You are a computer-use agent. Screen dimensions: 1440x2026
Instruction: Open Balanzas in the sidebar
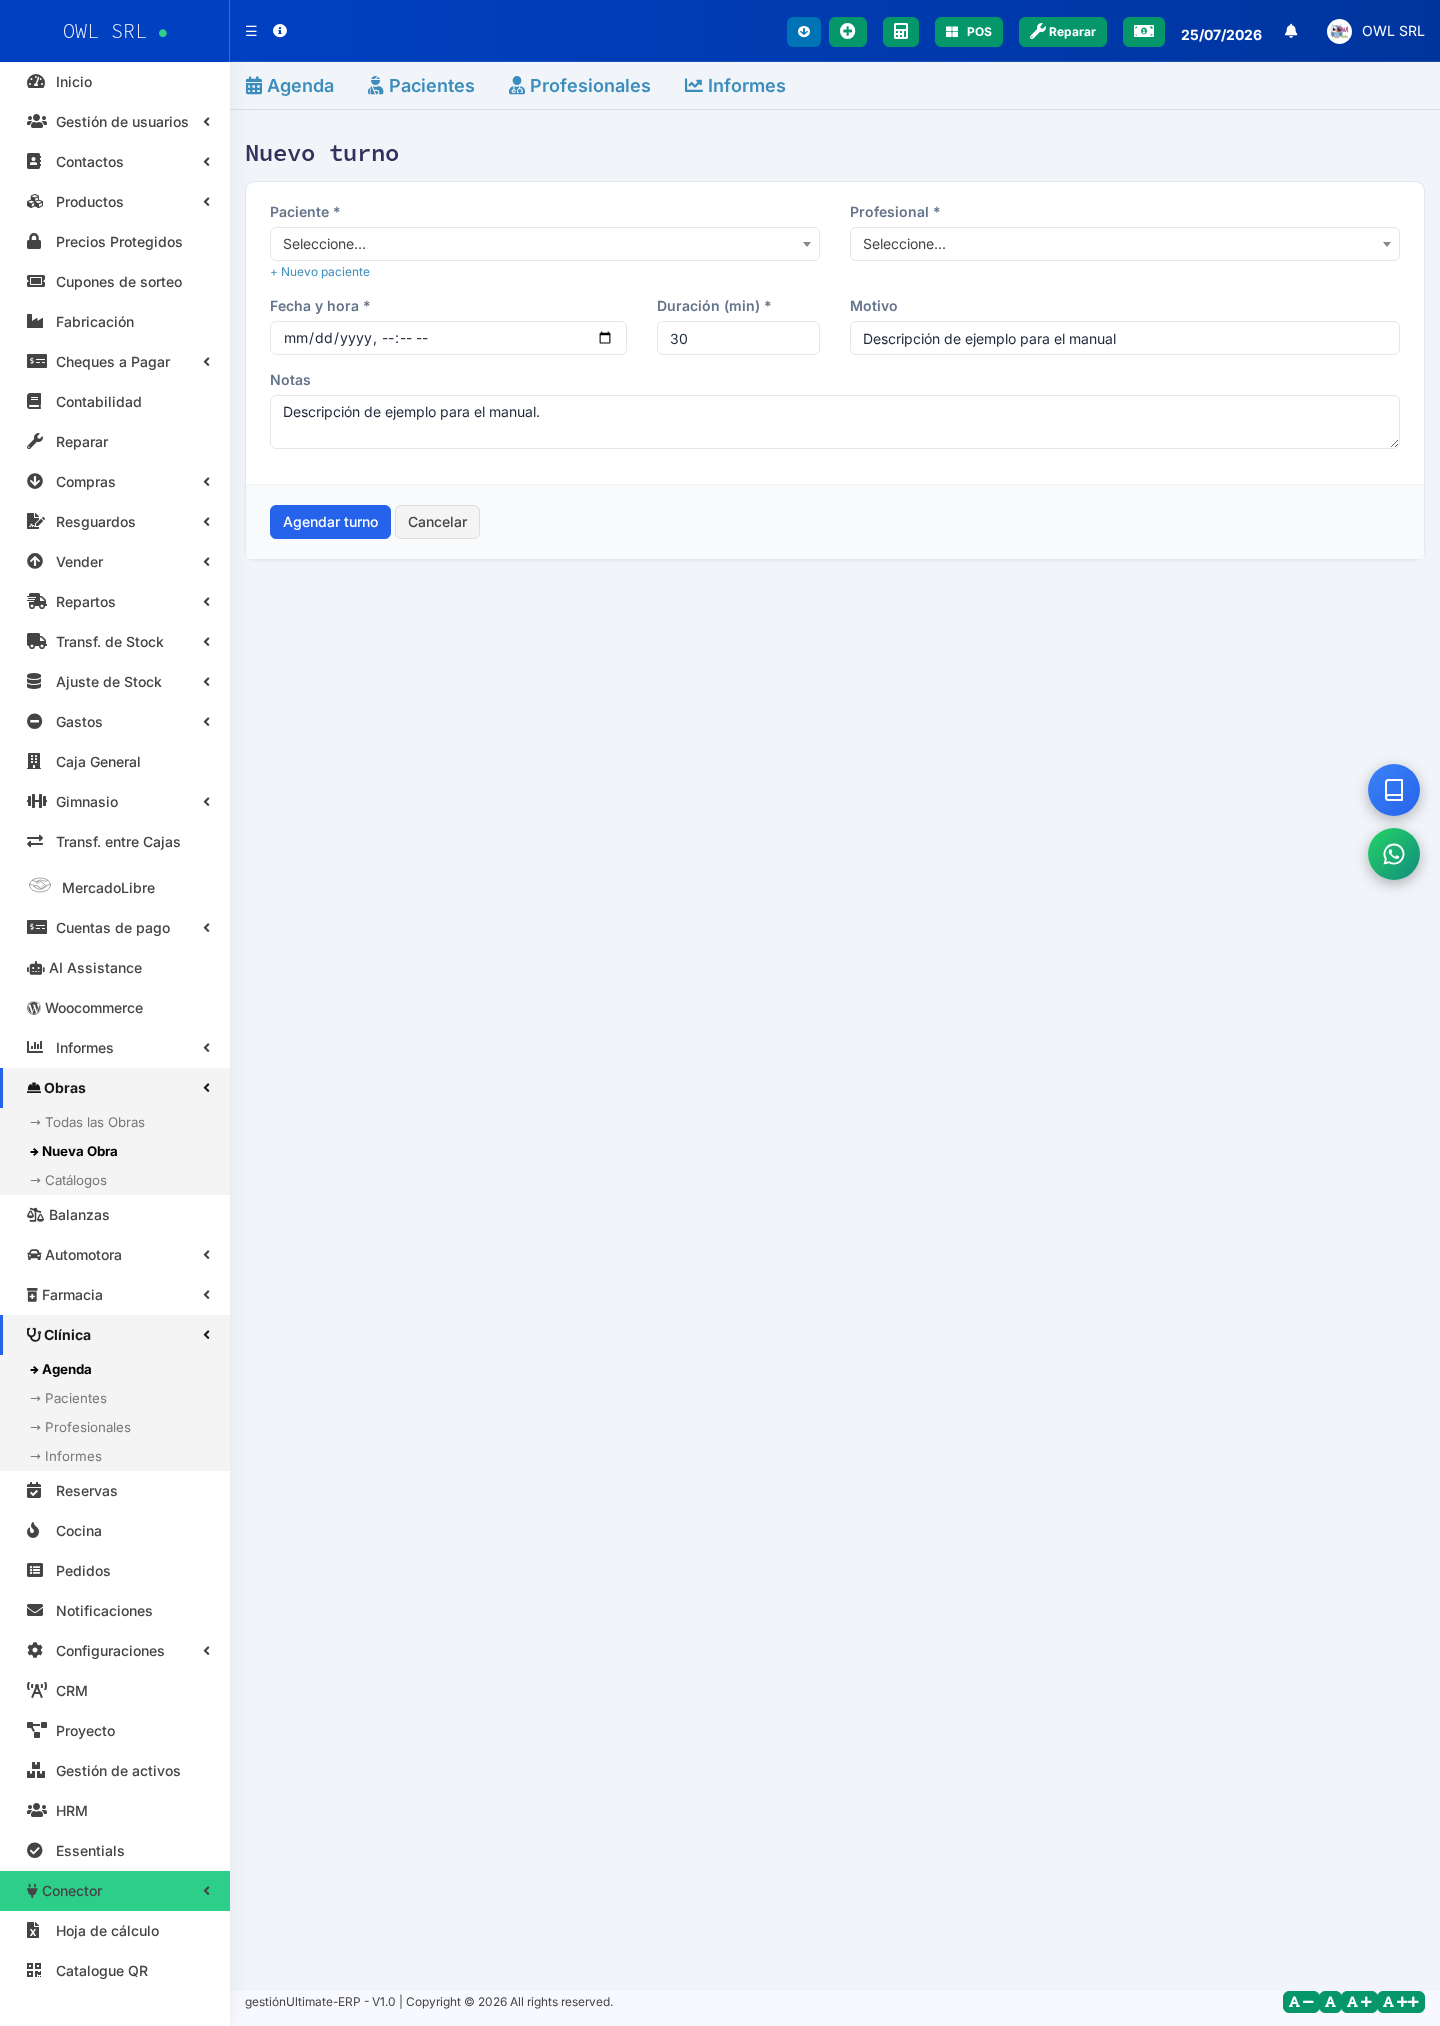pos(115,1215)
